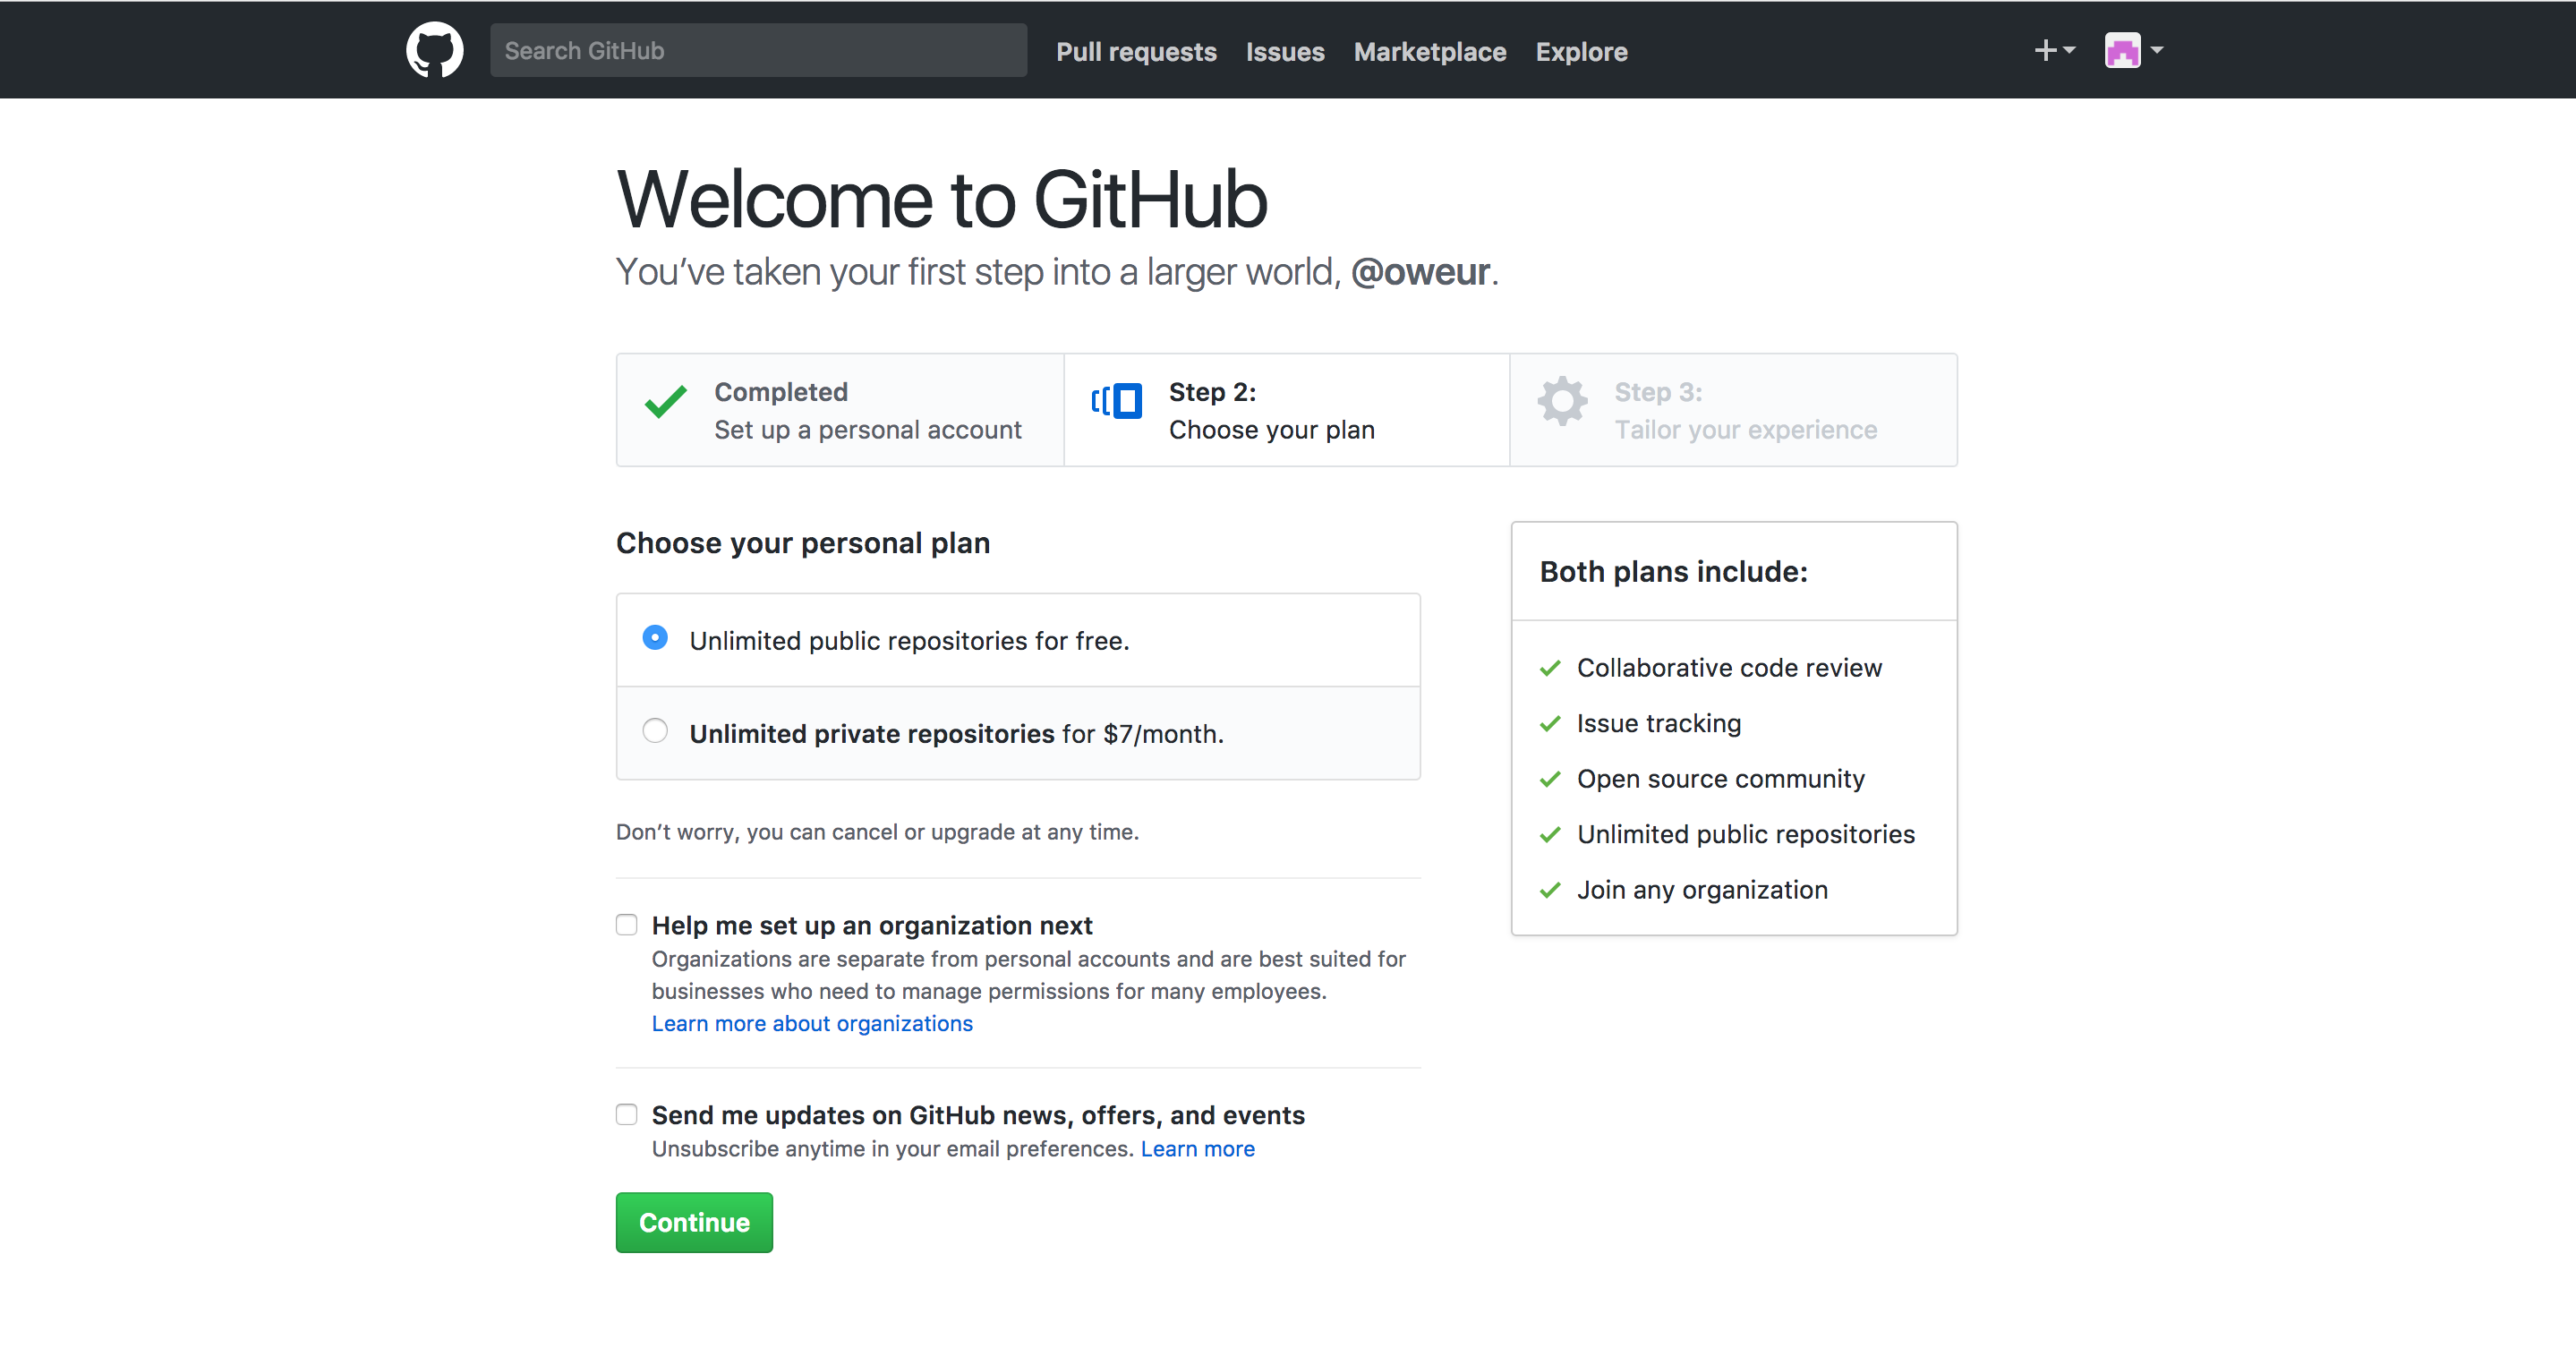Click the 'Welcome to GitHub' heading
The image size is (2576, 1348).
tap(942, 199)
